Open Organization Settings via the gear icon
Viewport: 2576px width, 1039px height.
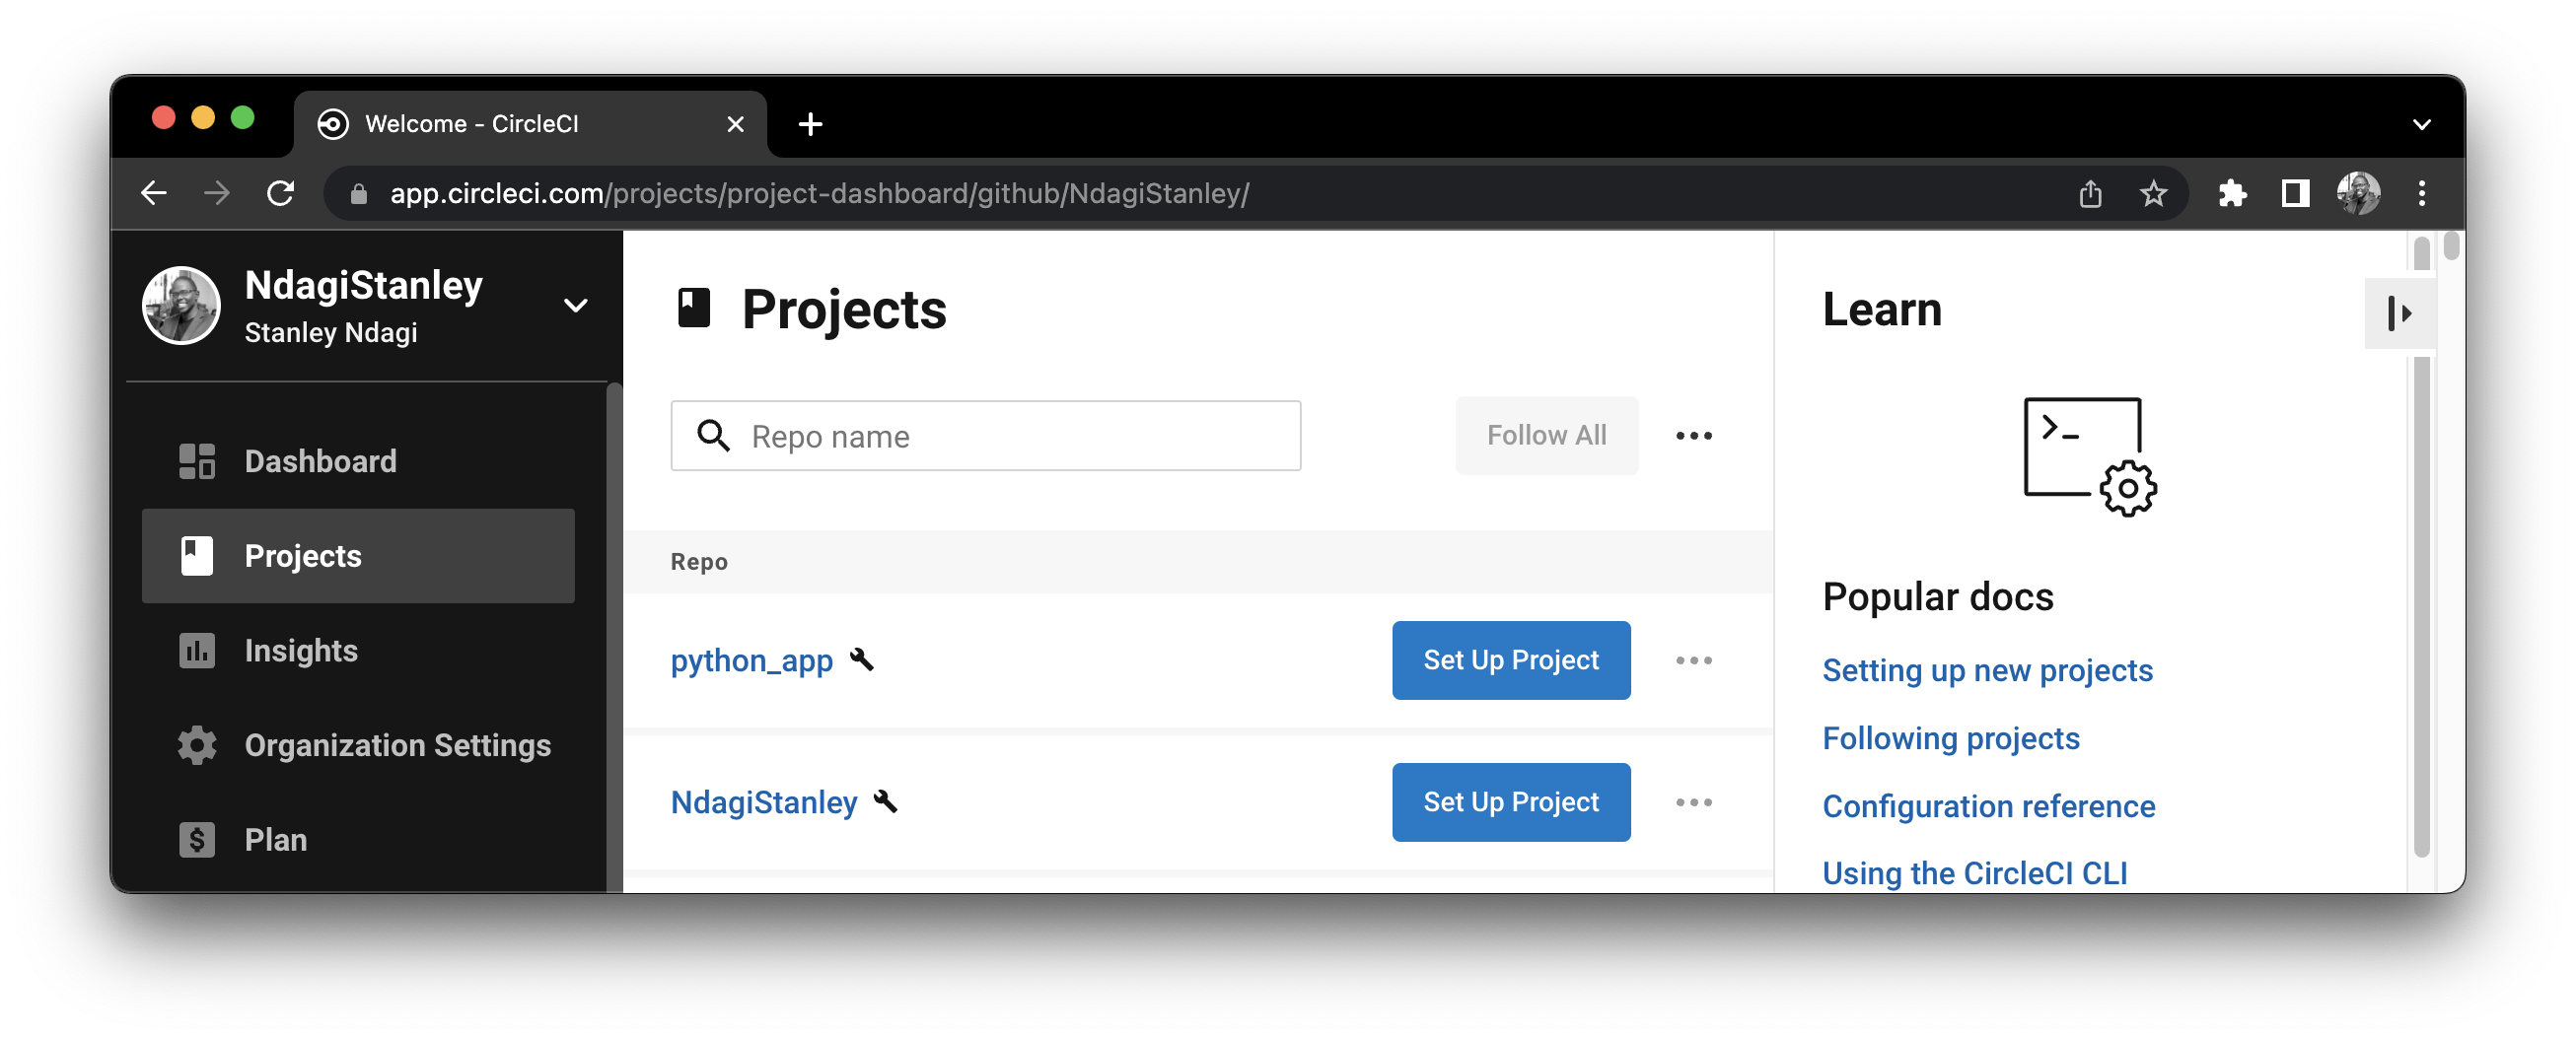[196, 744]
